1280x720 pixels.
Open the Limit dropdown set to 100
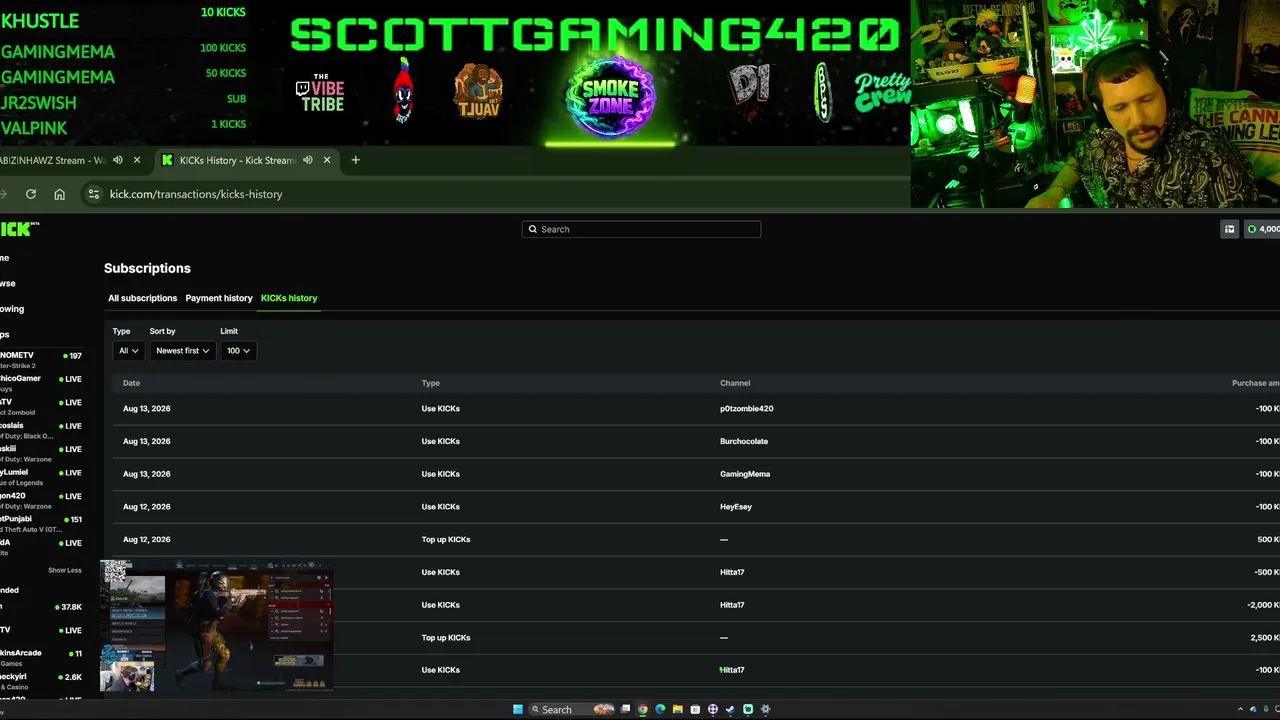[238, 351]
